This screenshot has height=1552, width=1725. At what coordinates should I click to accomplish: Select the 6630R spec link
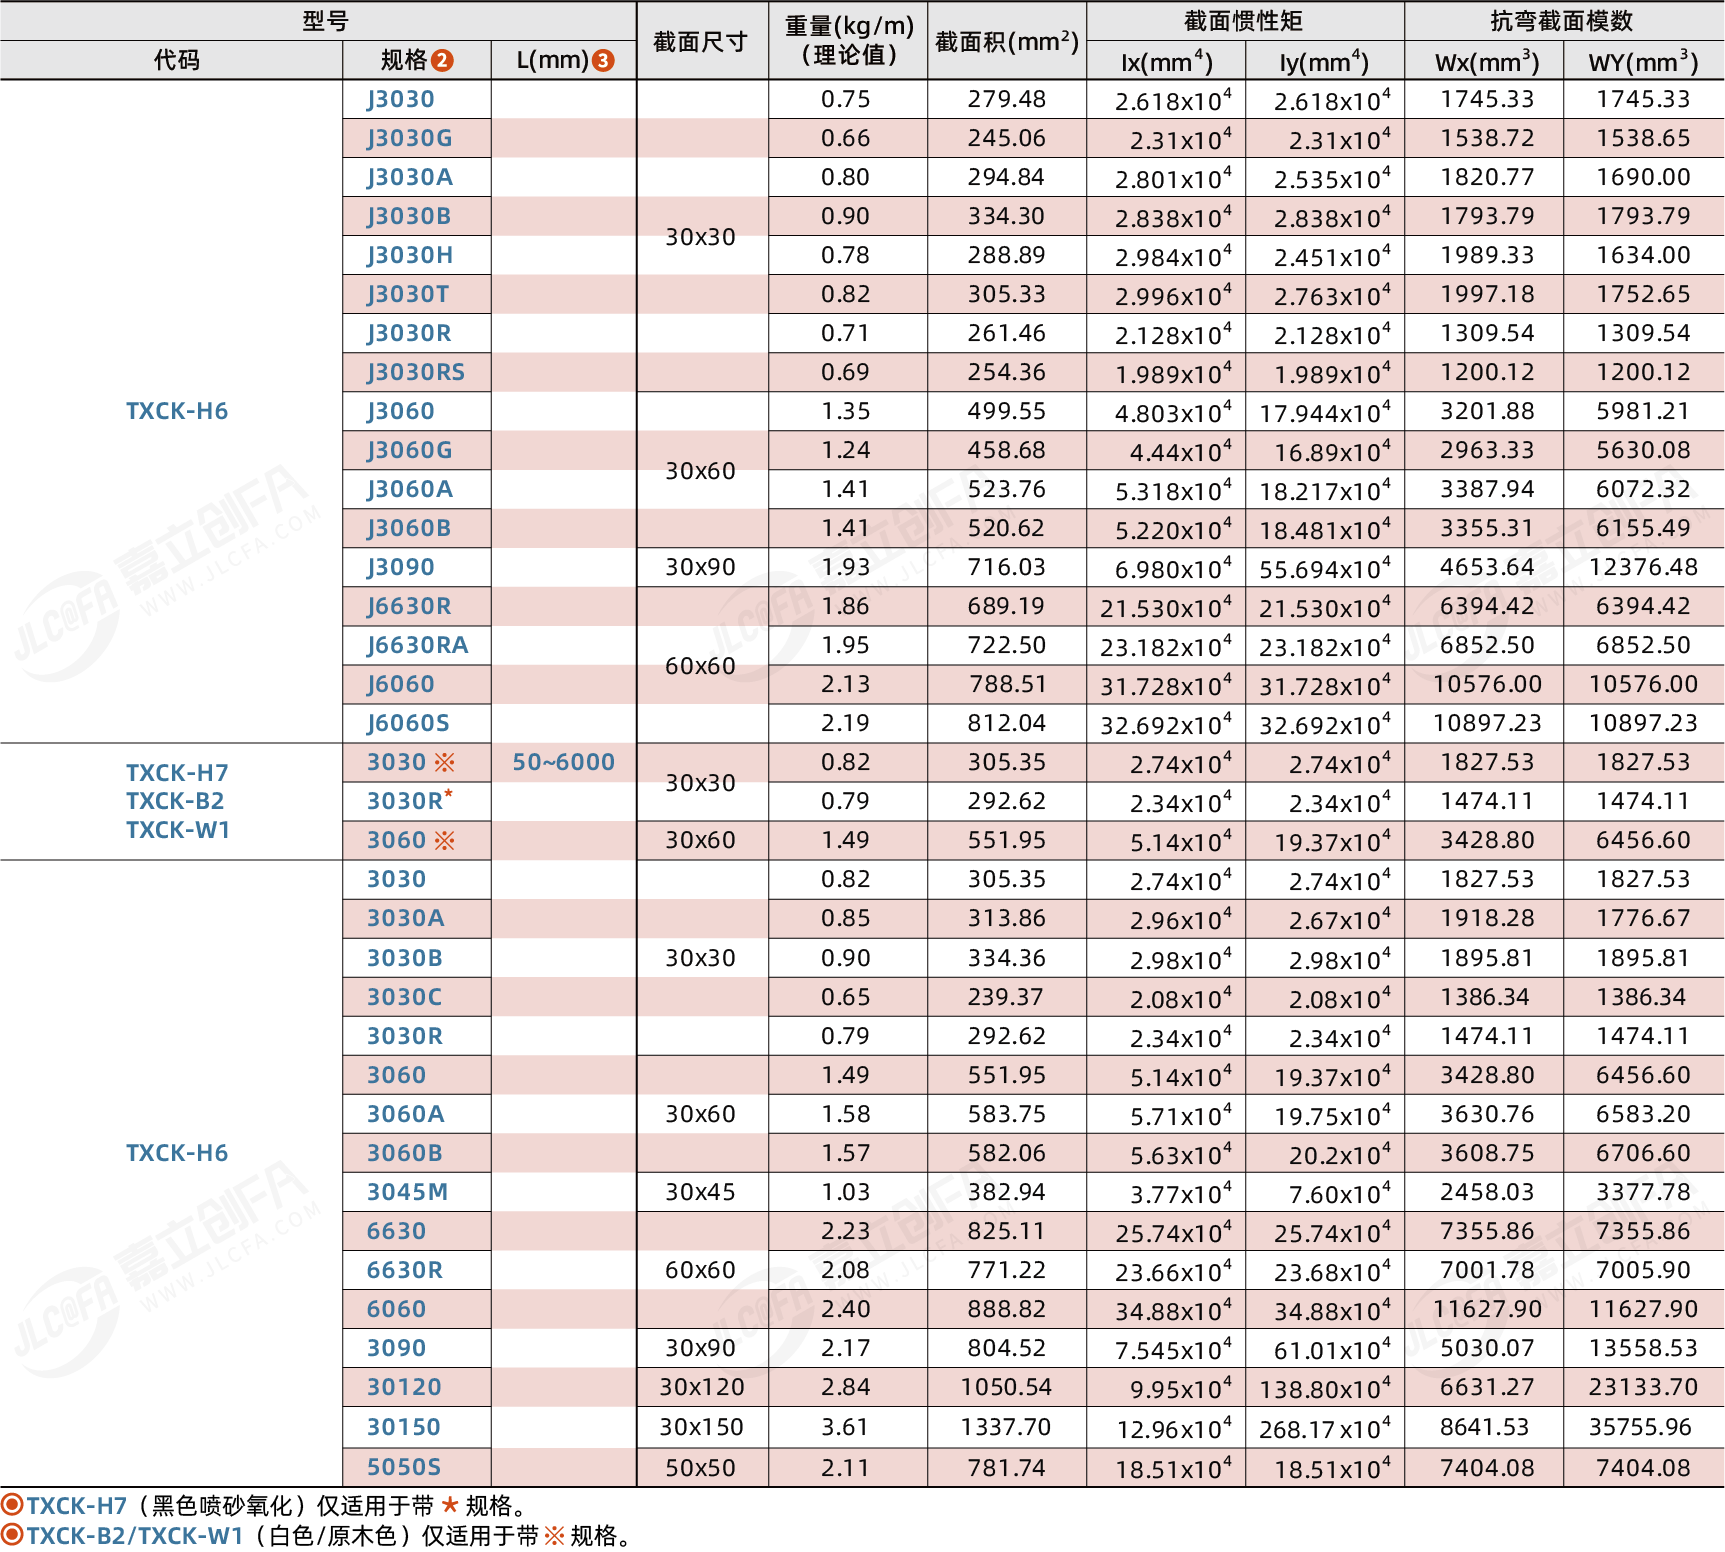point(404,1270)
